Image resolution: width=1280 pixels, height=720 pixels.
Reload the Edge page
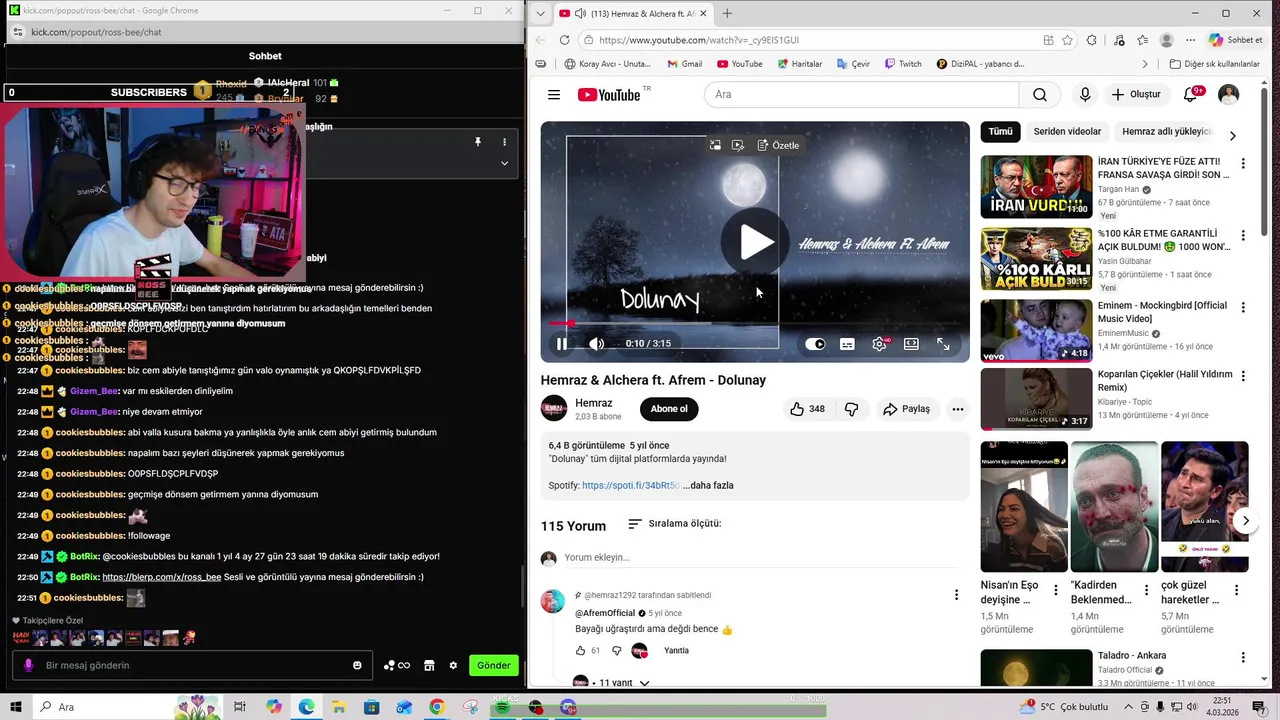pos(564,40)
